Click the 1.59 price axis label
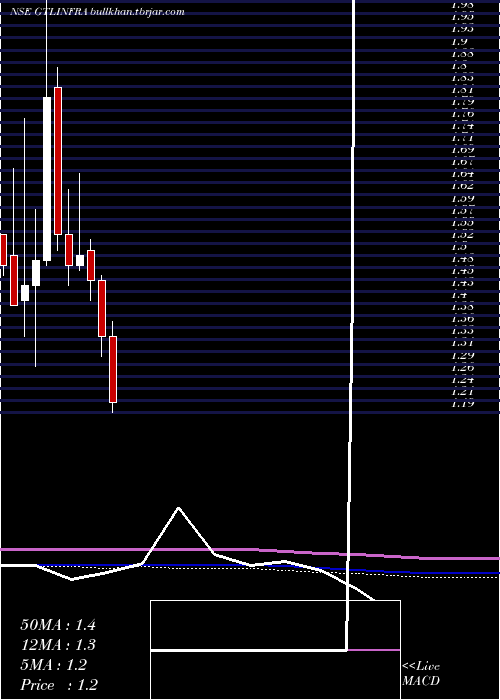The width and height of the screenshot is (500, 700). coord(462,198)
